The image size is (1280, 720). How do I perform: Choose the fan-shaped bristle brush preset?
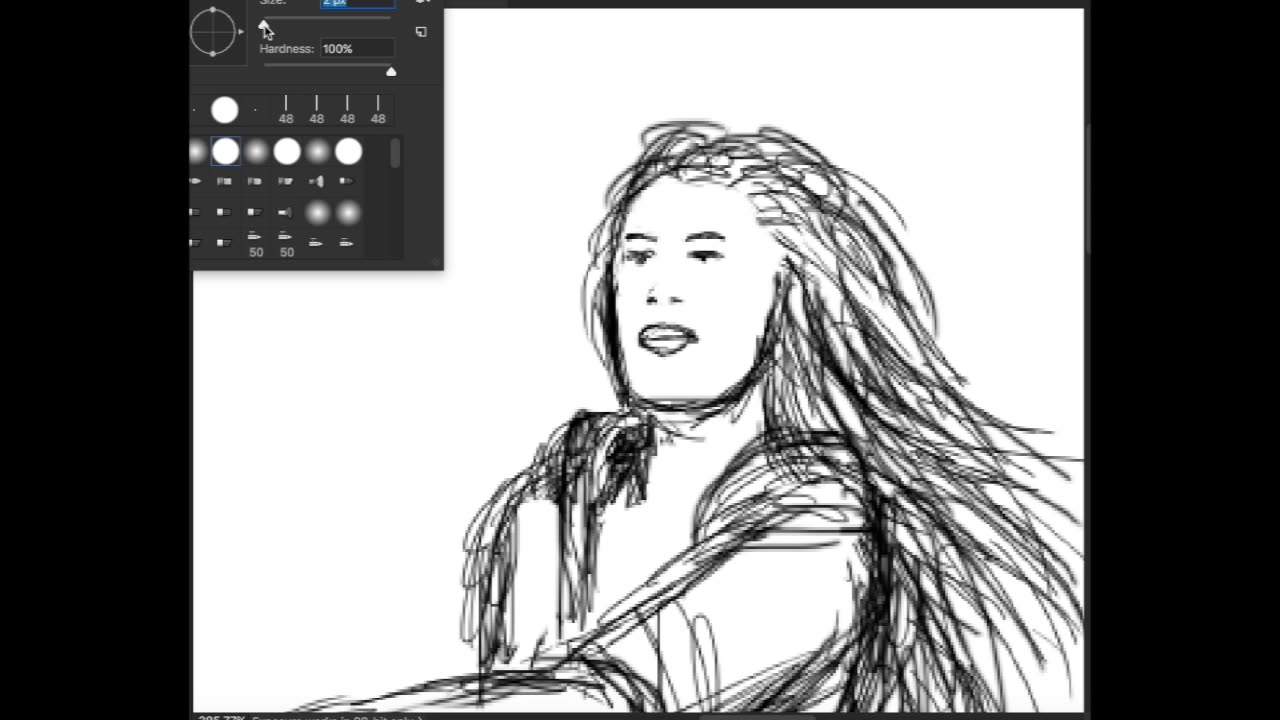(x=316, y=181)
